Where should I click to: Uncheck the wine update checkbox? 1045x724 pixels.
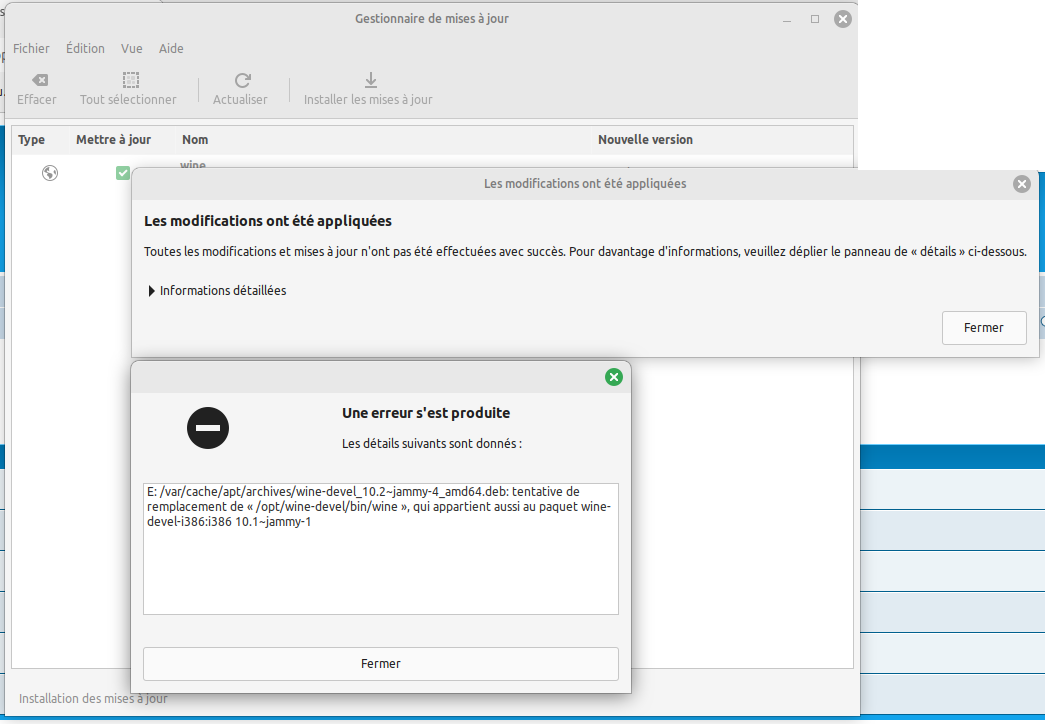[123, 173]
